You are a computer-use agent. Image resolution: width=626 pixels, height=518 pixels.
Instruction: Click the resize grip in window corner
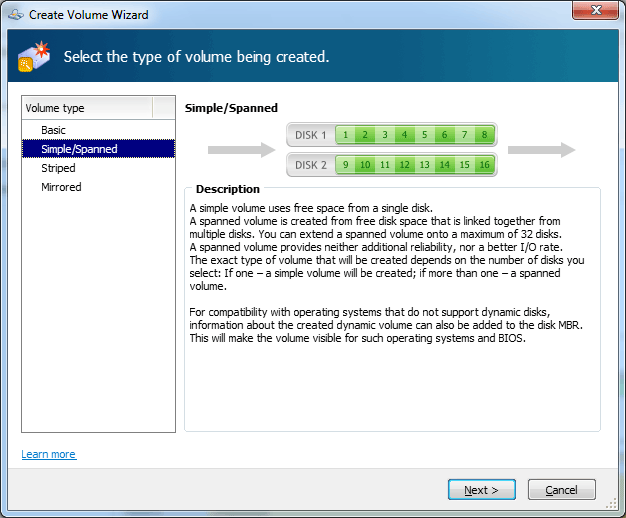(611, 504)
